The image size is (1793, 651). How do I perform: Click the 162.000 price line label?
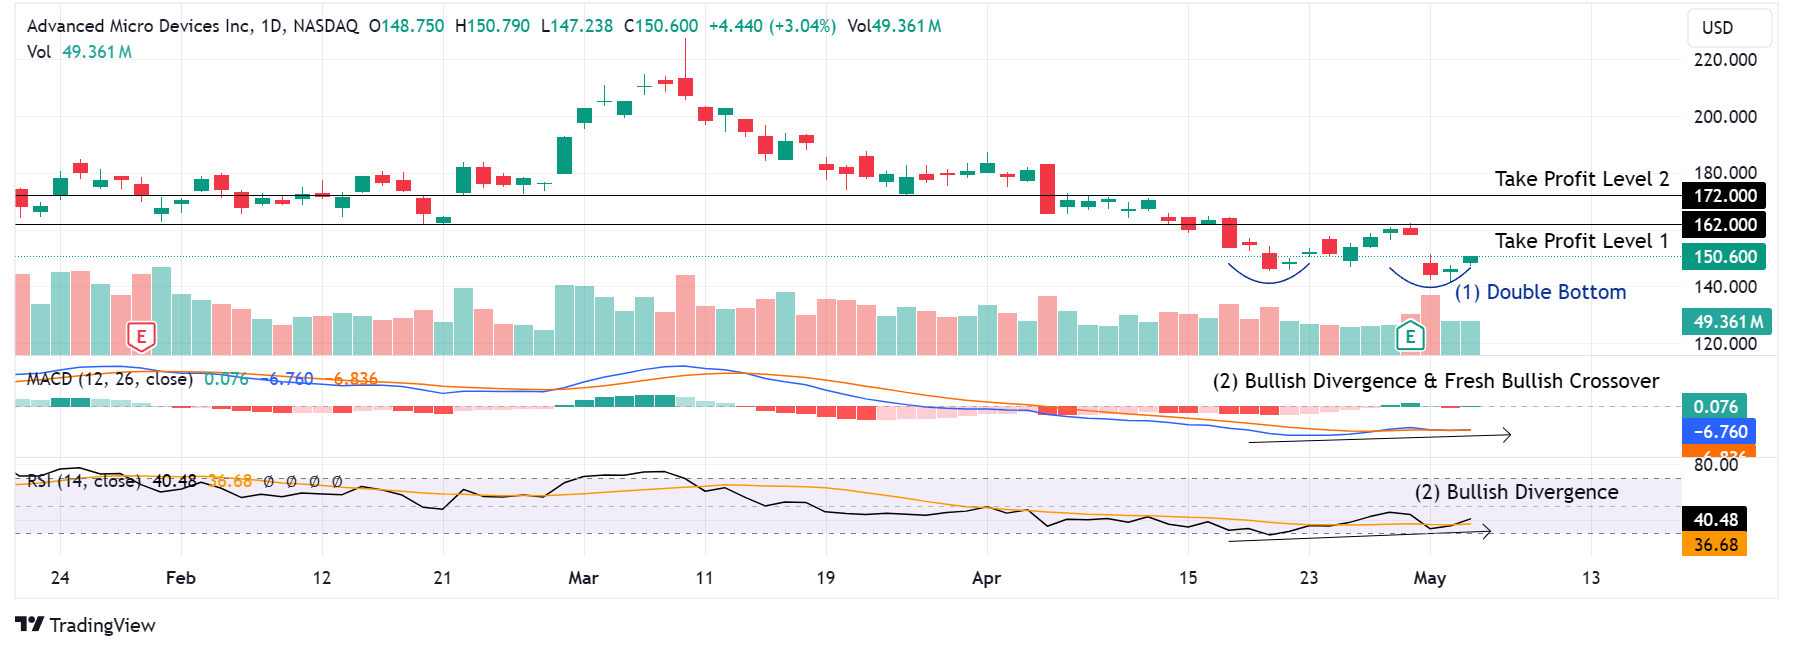(1725, 225)
